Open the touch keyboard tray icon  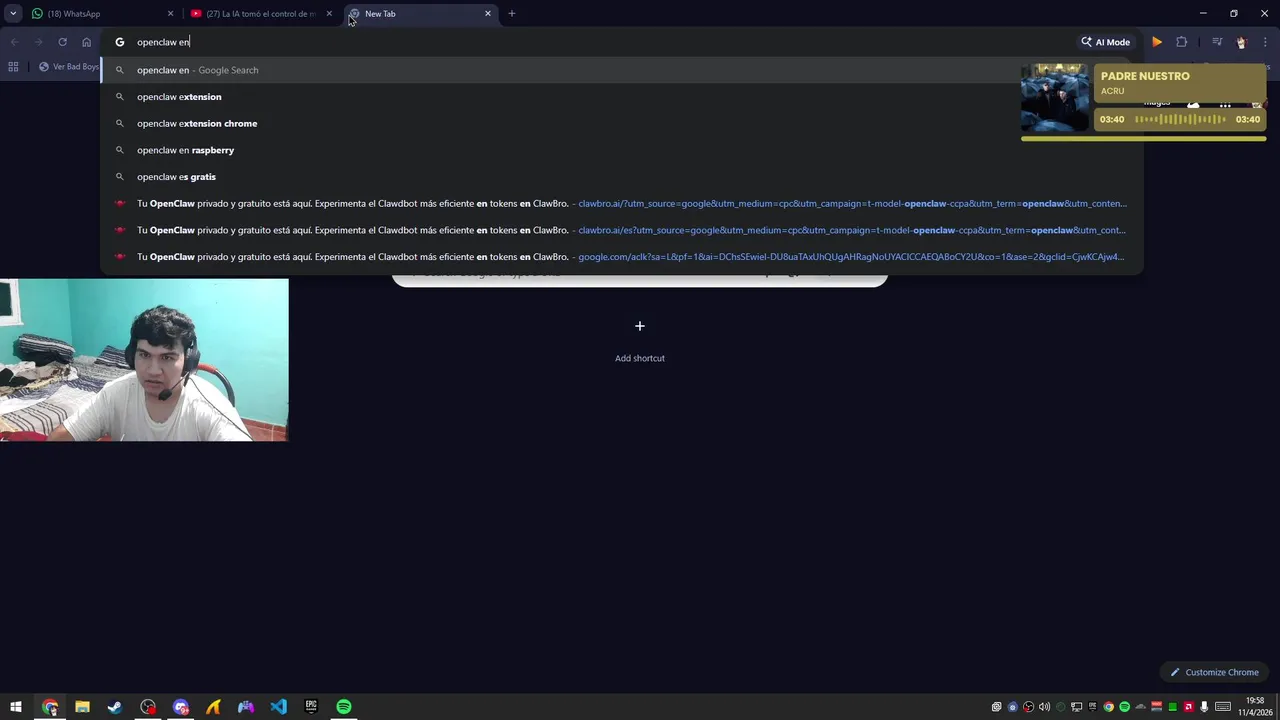1223,707
